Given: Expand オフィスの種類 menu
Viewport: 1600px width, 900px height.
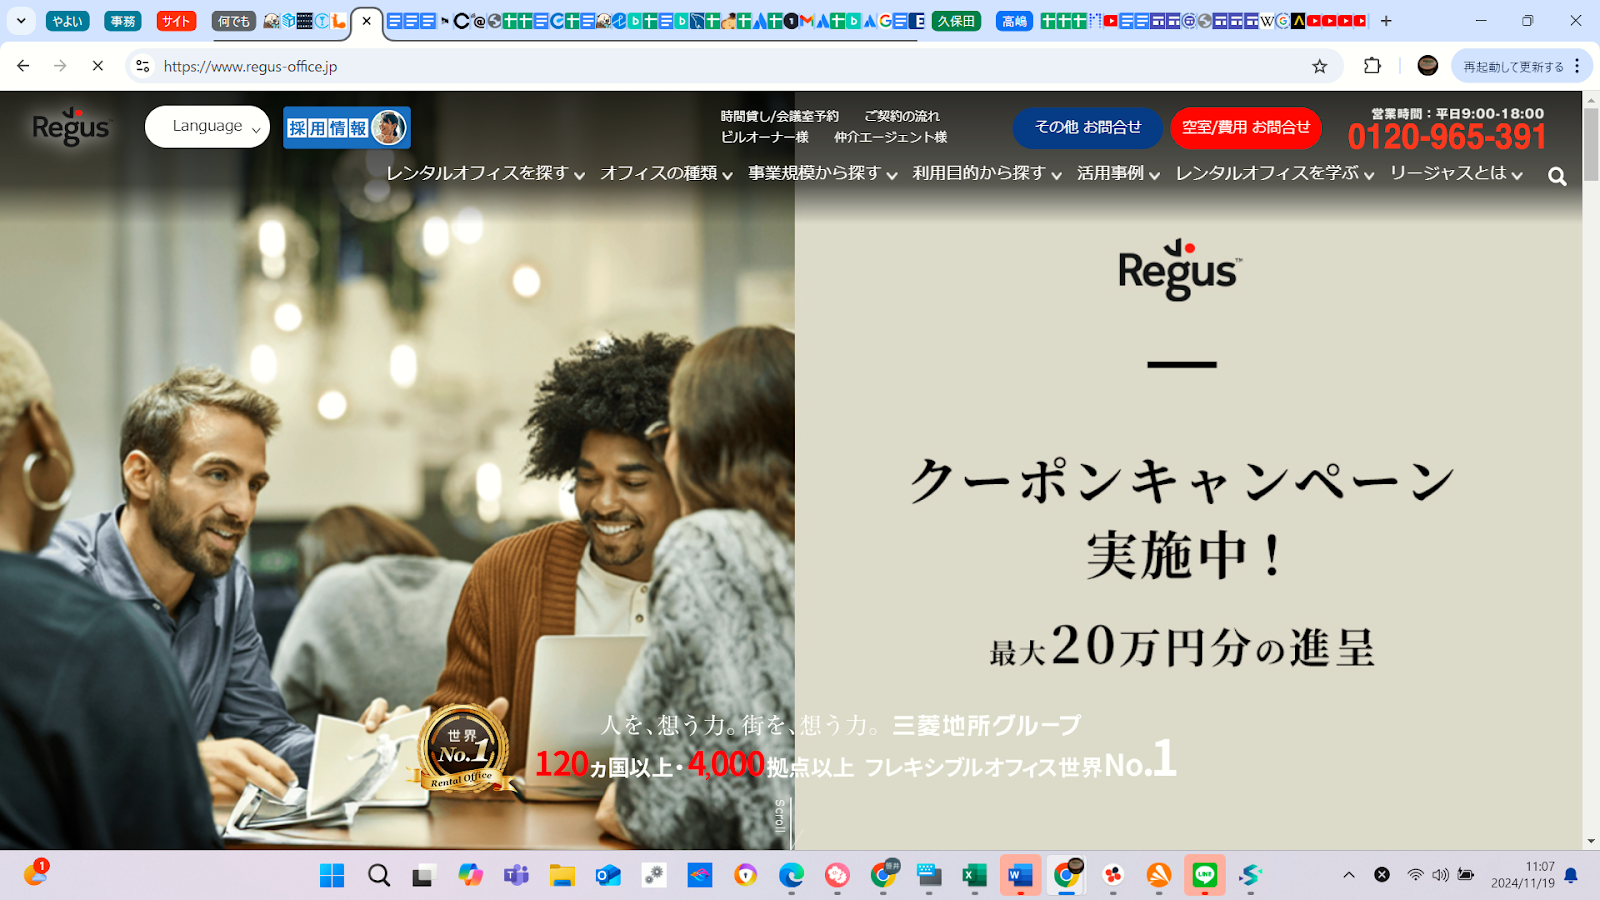Looking at the screenshot, I should pos(666,174).
